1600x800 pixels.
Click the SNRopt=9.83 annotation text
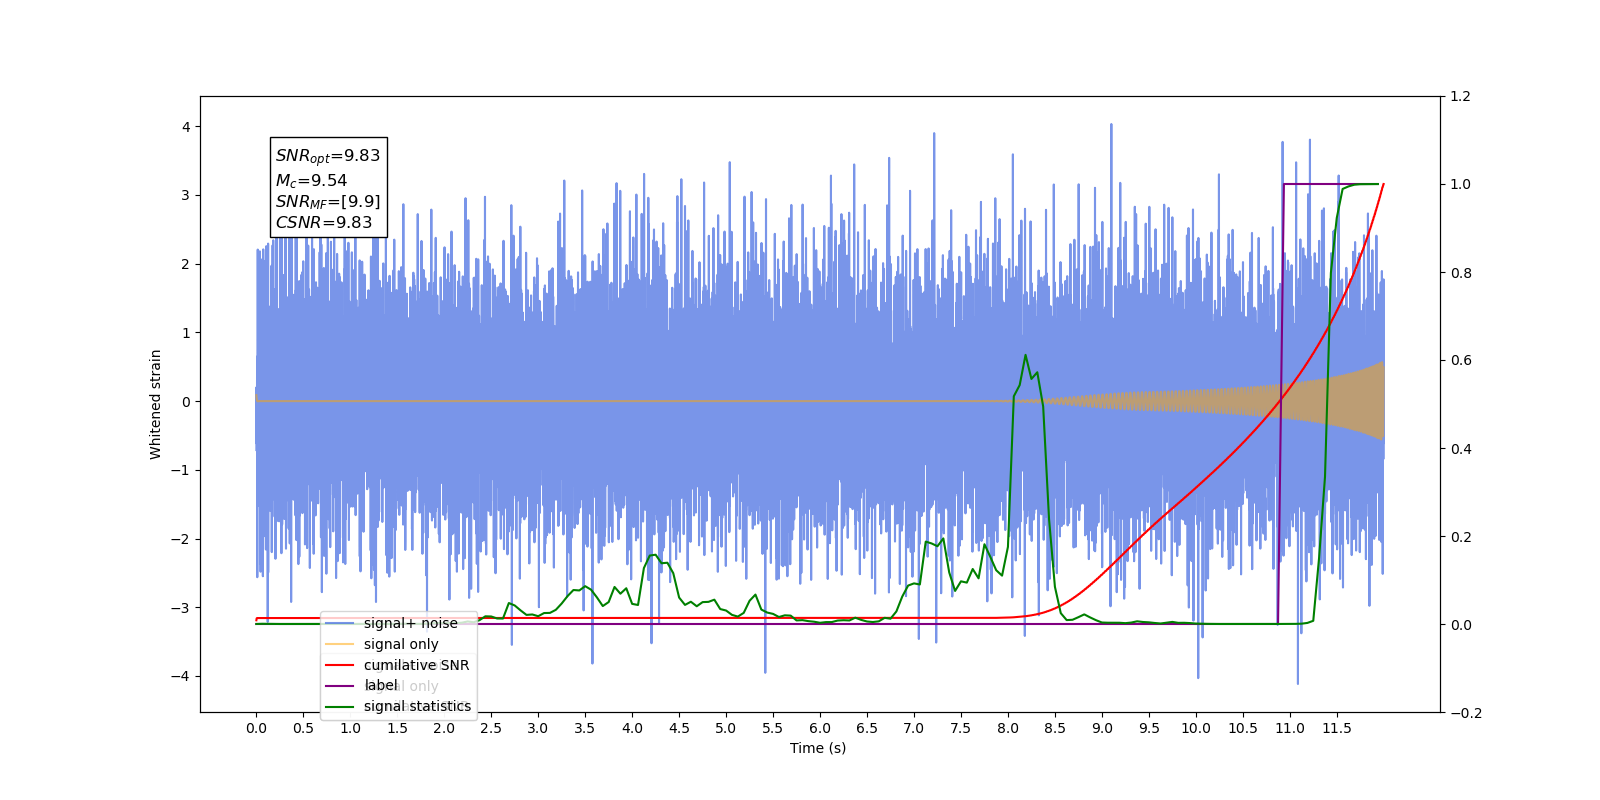click(328, 156)
